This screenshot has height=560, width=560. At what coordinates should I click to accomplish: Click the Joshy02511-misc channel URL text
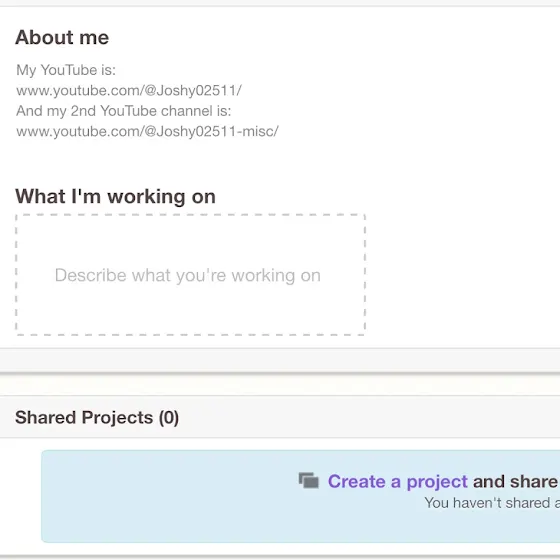[x=148, y=131]
